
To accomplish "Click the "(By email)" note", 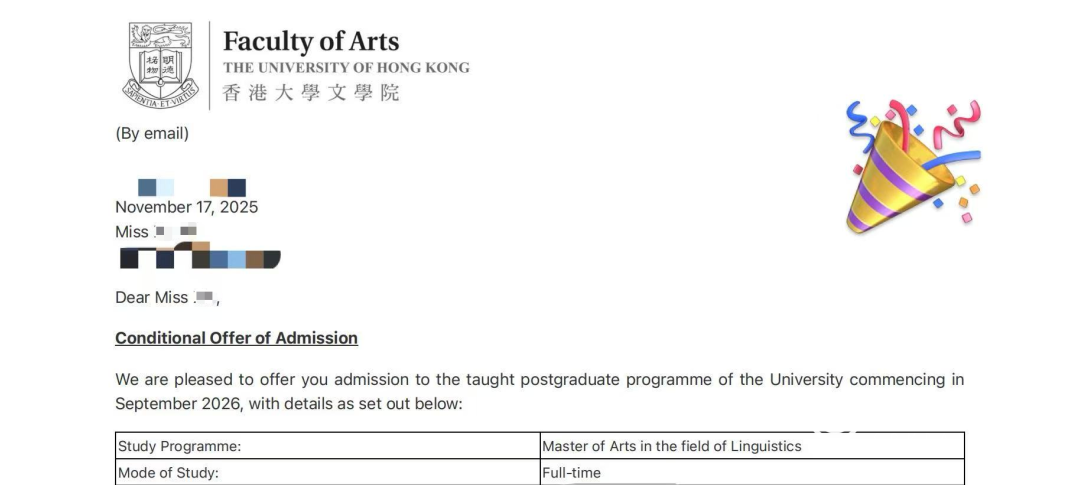I will (x=152, y=133).
